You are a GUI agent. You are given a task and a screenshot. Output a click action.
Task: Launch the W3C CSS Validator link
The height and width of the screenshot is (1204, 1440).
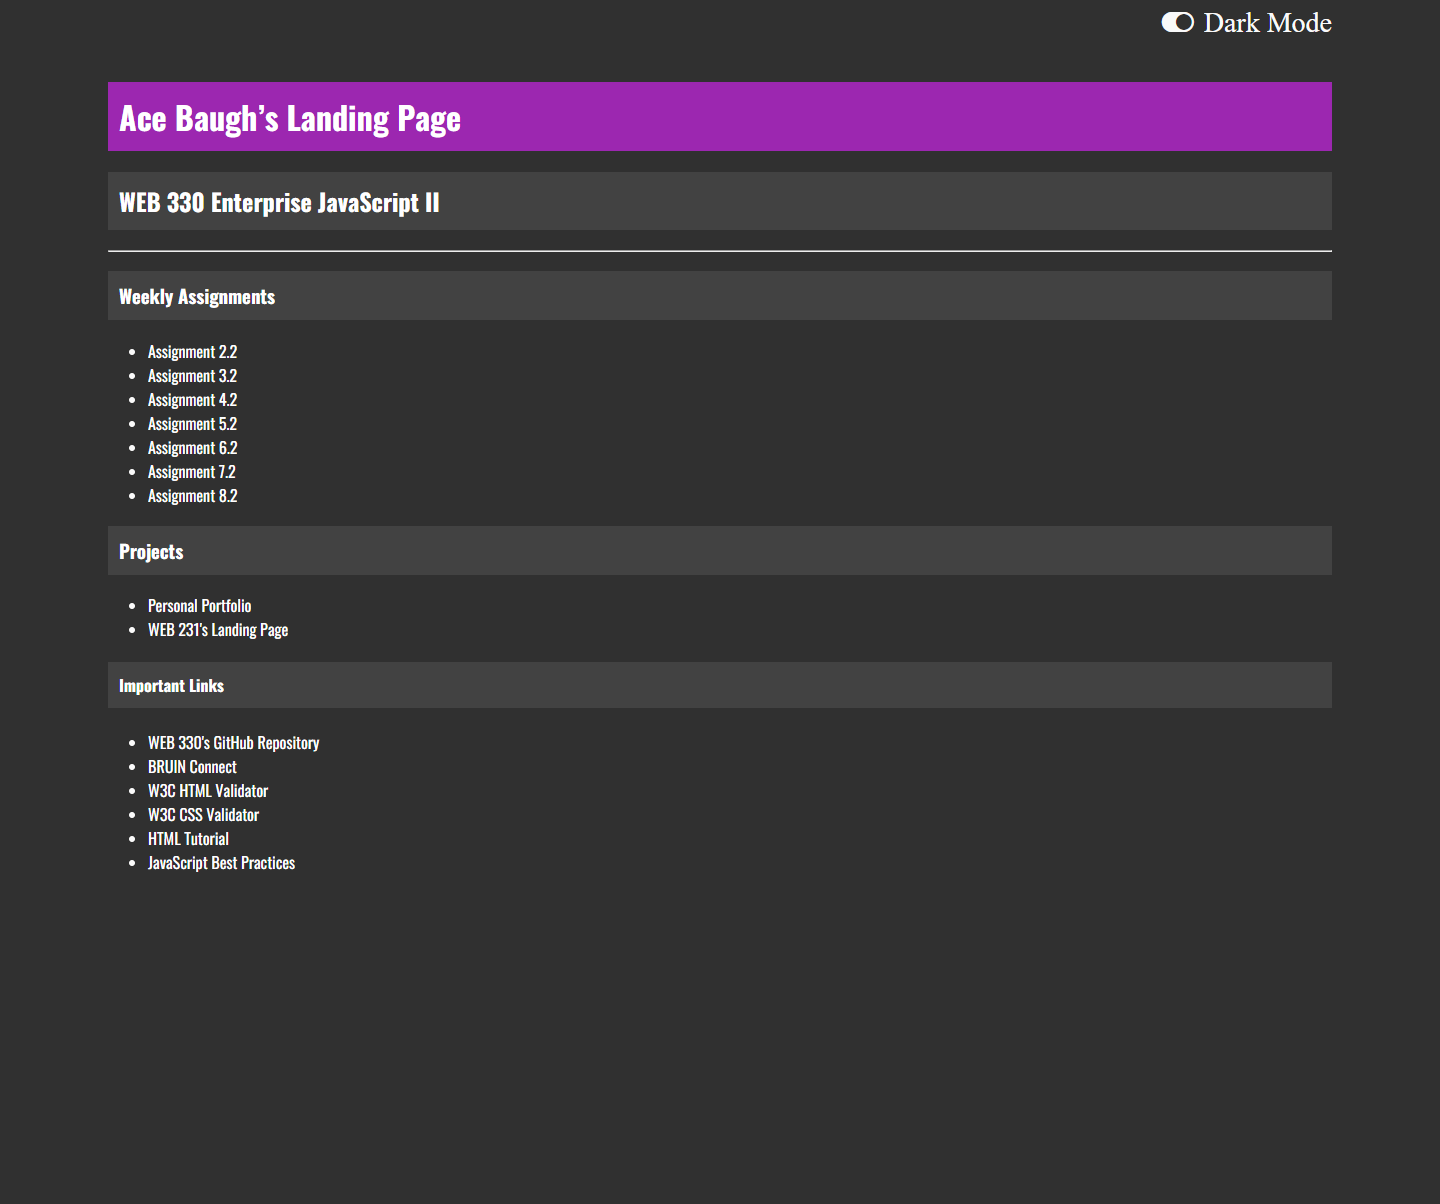click(203, 815)
